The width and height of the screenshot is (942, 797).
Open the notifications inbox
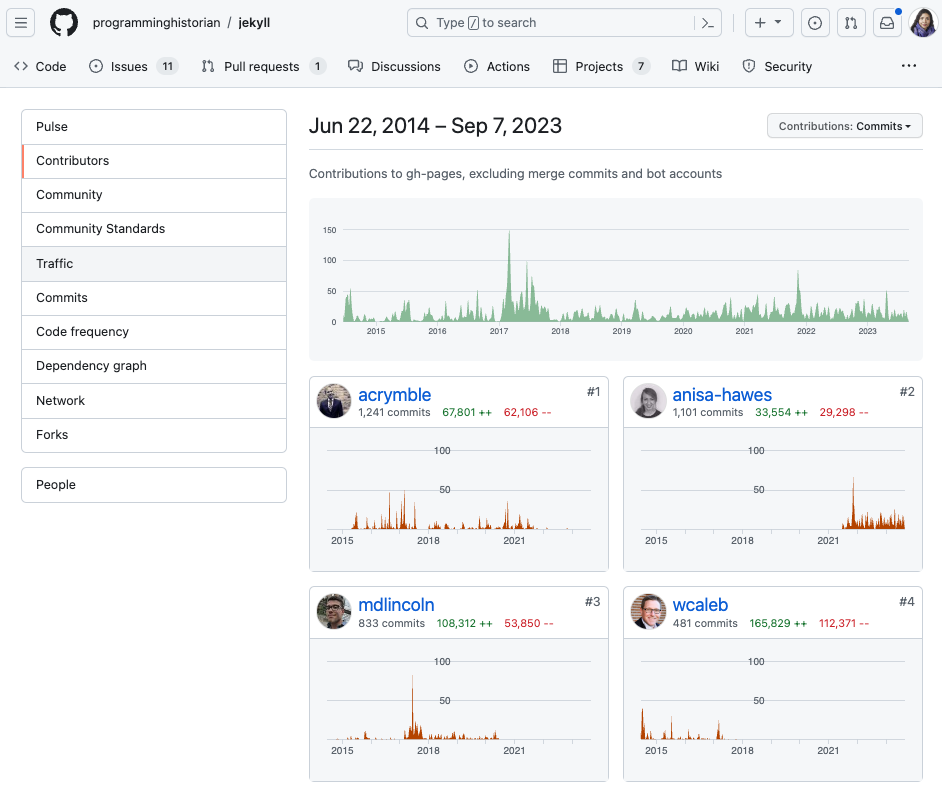click(x=886, y=22)
